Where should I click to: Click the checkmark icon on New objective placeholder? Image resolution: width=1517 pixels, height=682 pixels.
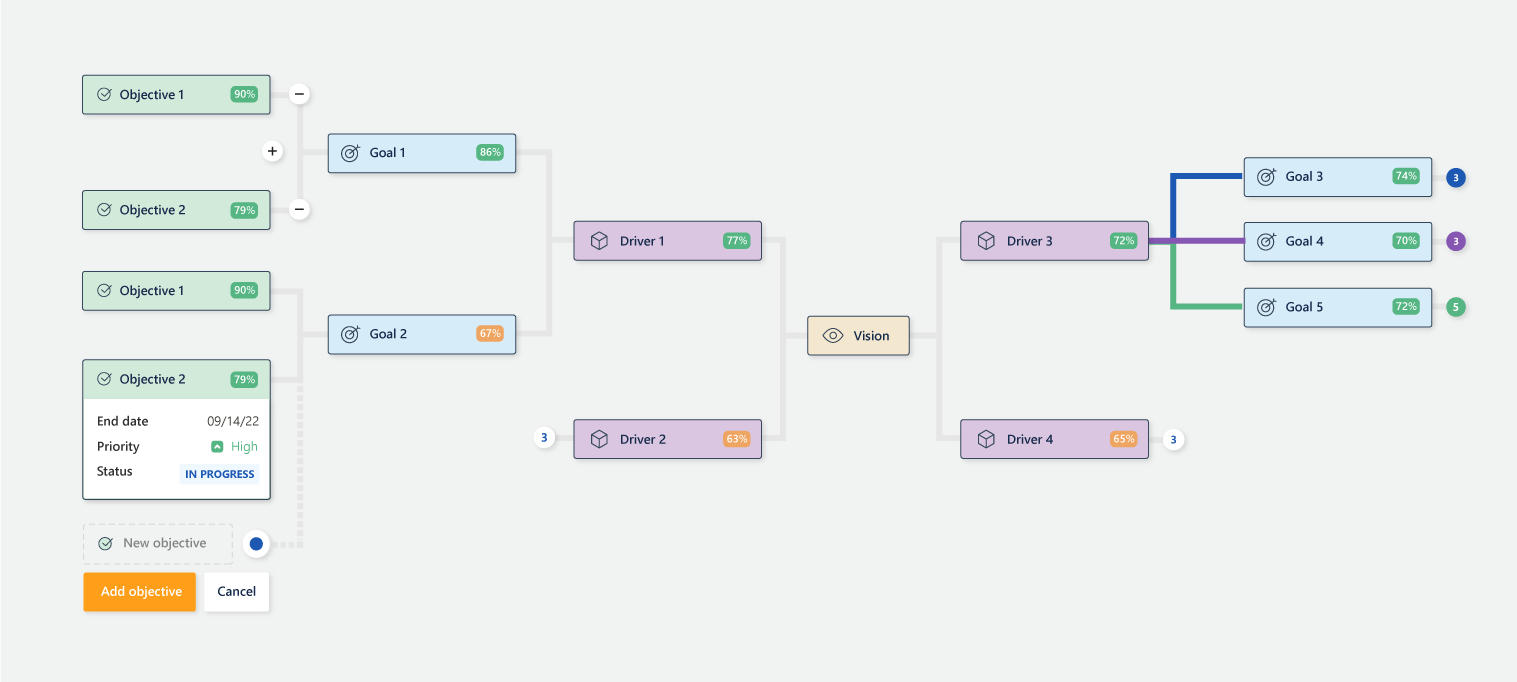105,543
